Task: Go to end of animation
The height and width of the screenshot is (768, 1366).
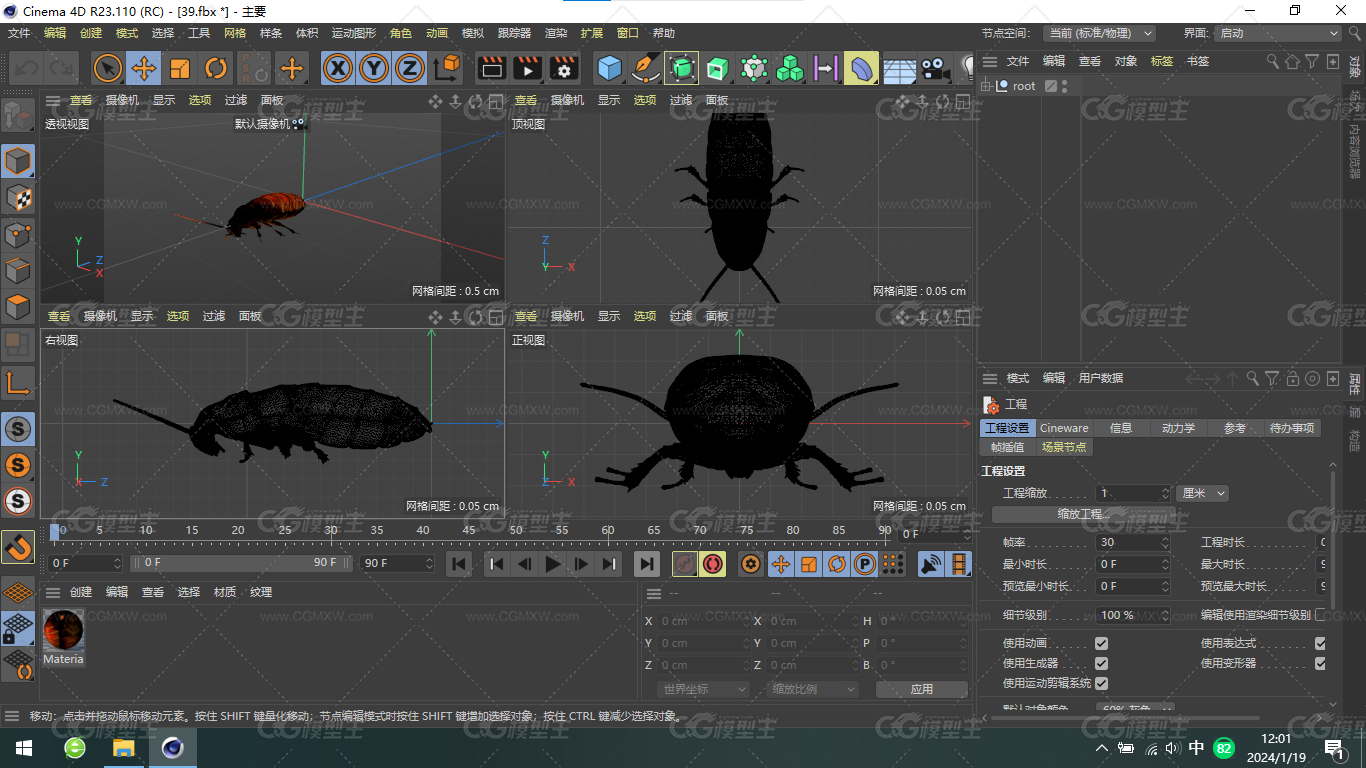Action: (647, 564)
